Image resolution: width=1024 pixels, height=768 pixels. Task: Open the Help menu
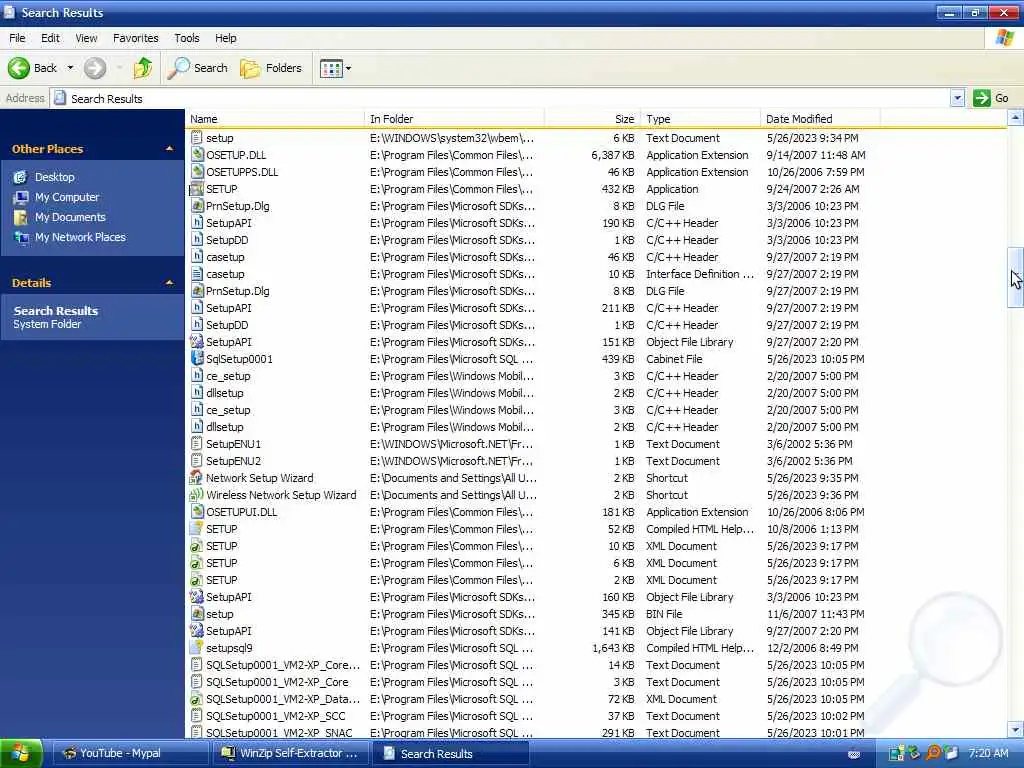coord(226,38)
